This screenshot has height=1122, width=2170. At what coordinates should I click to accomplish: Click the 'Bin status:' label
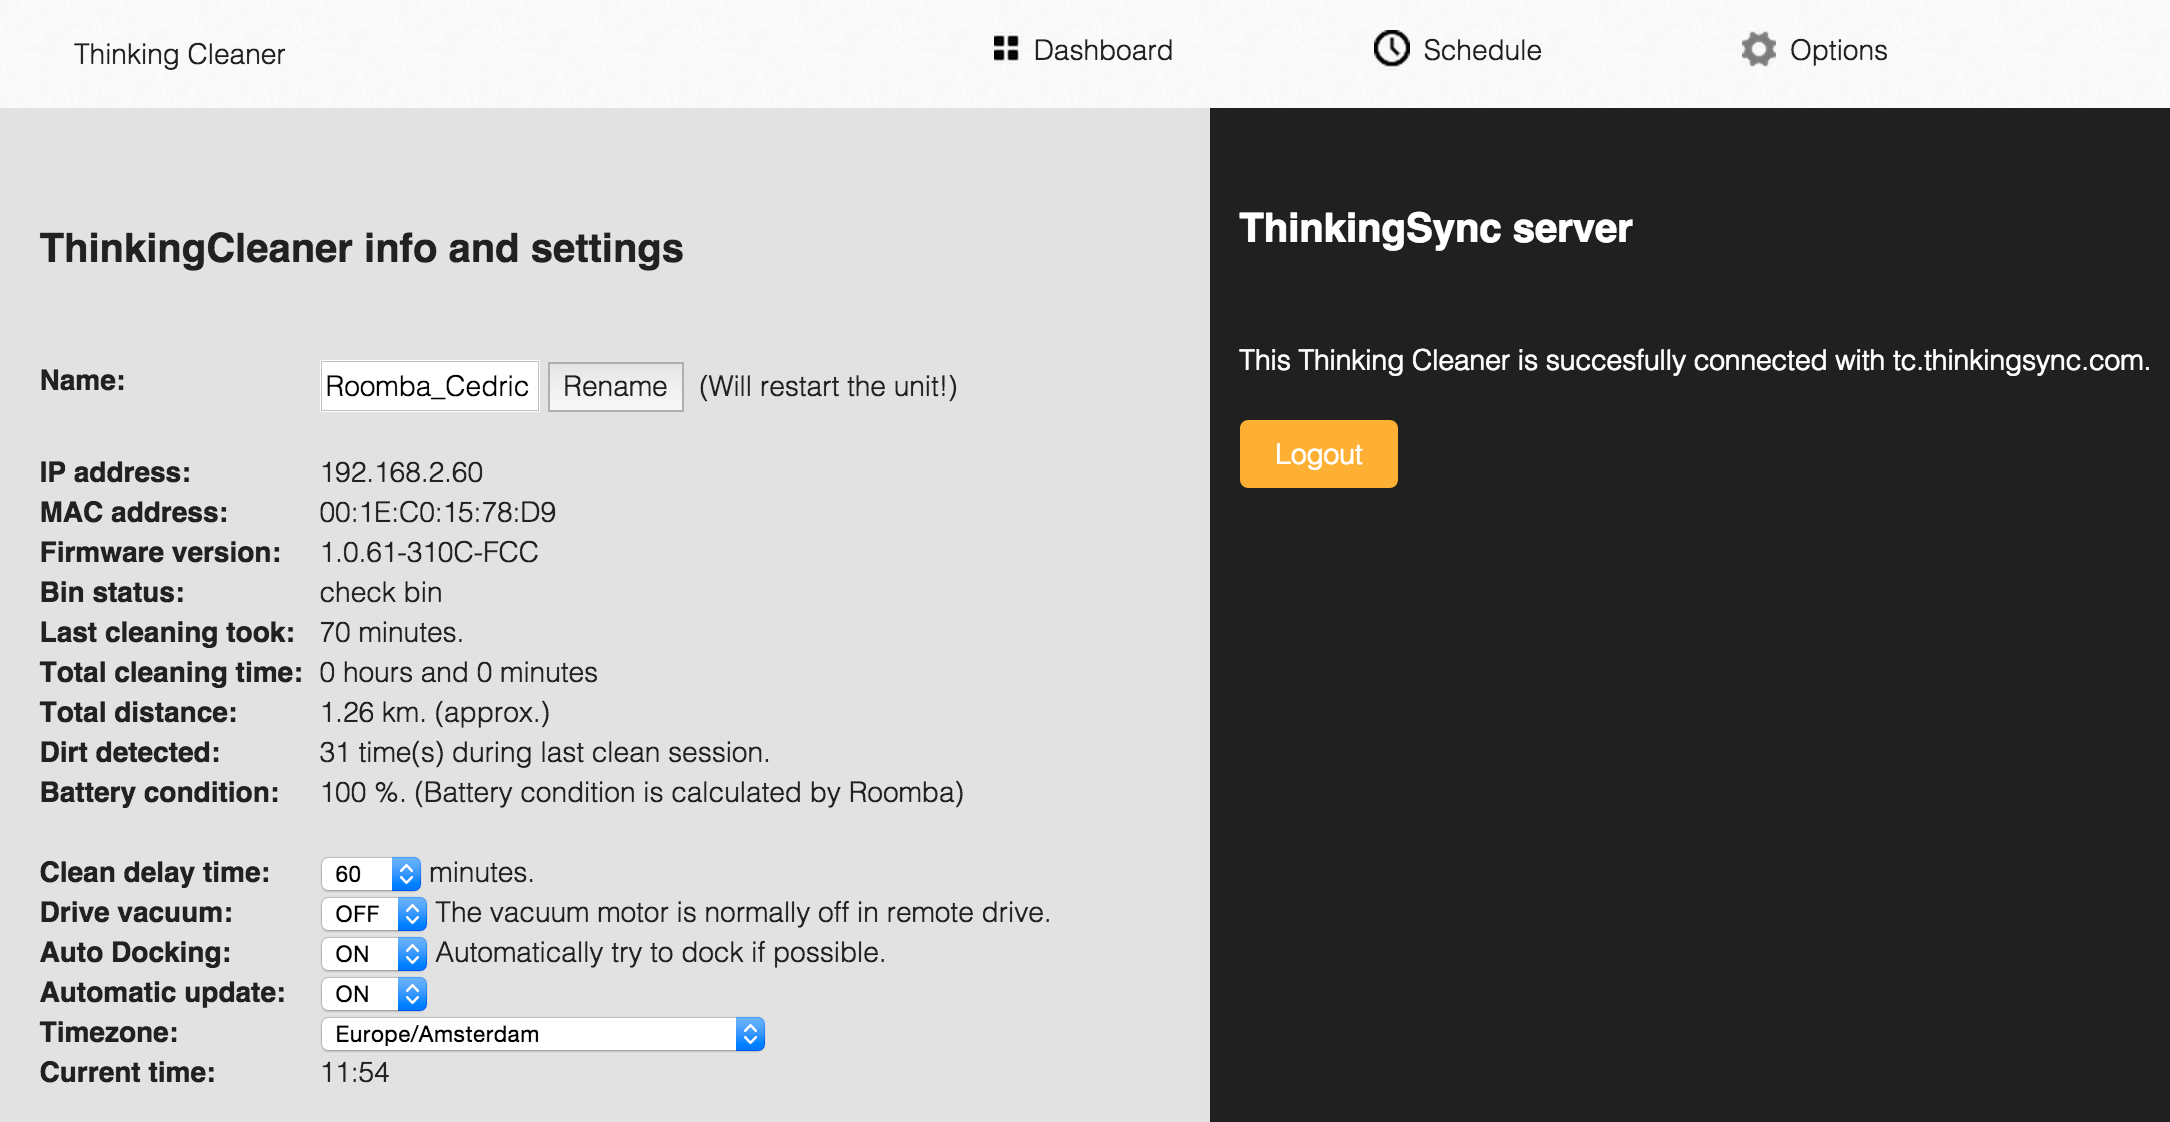coord(112,592)
